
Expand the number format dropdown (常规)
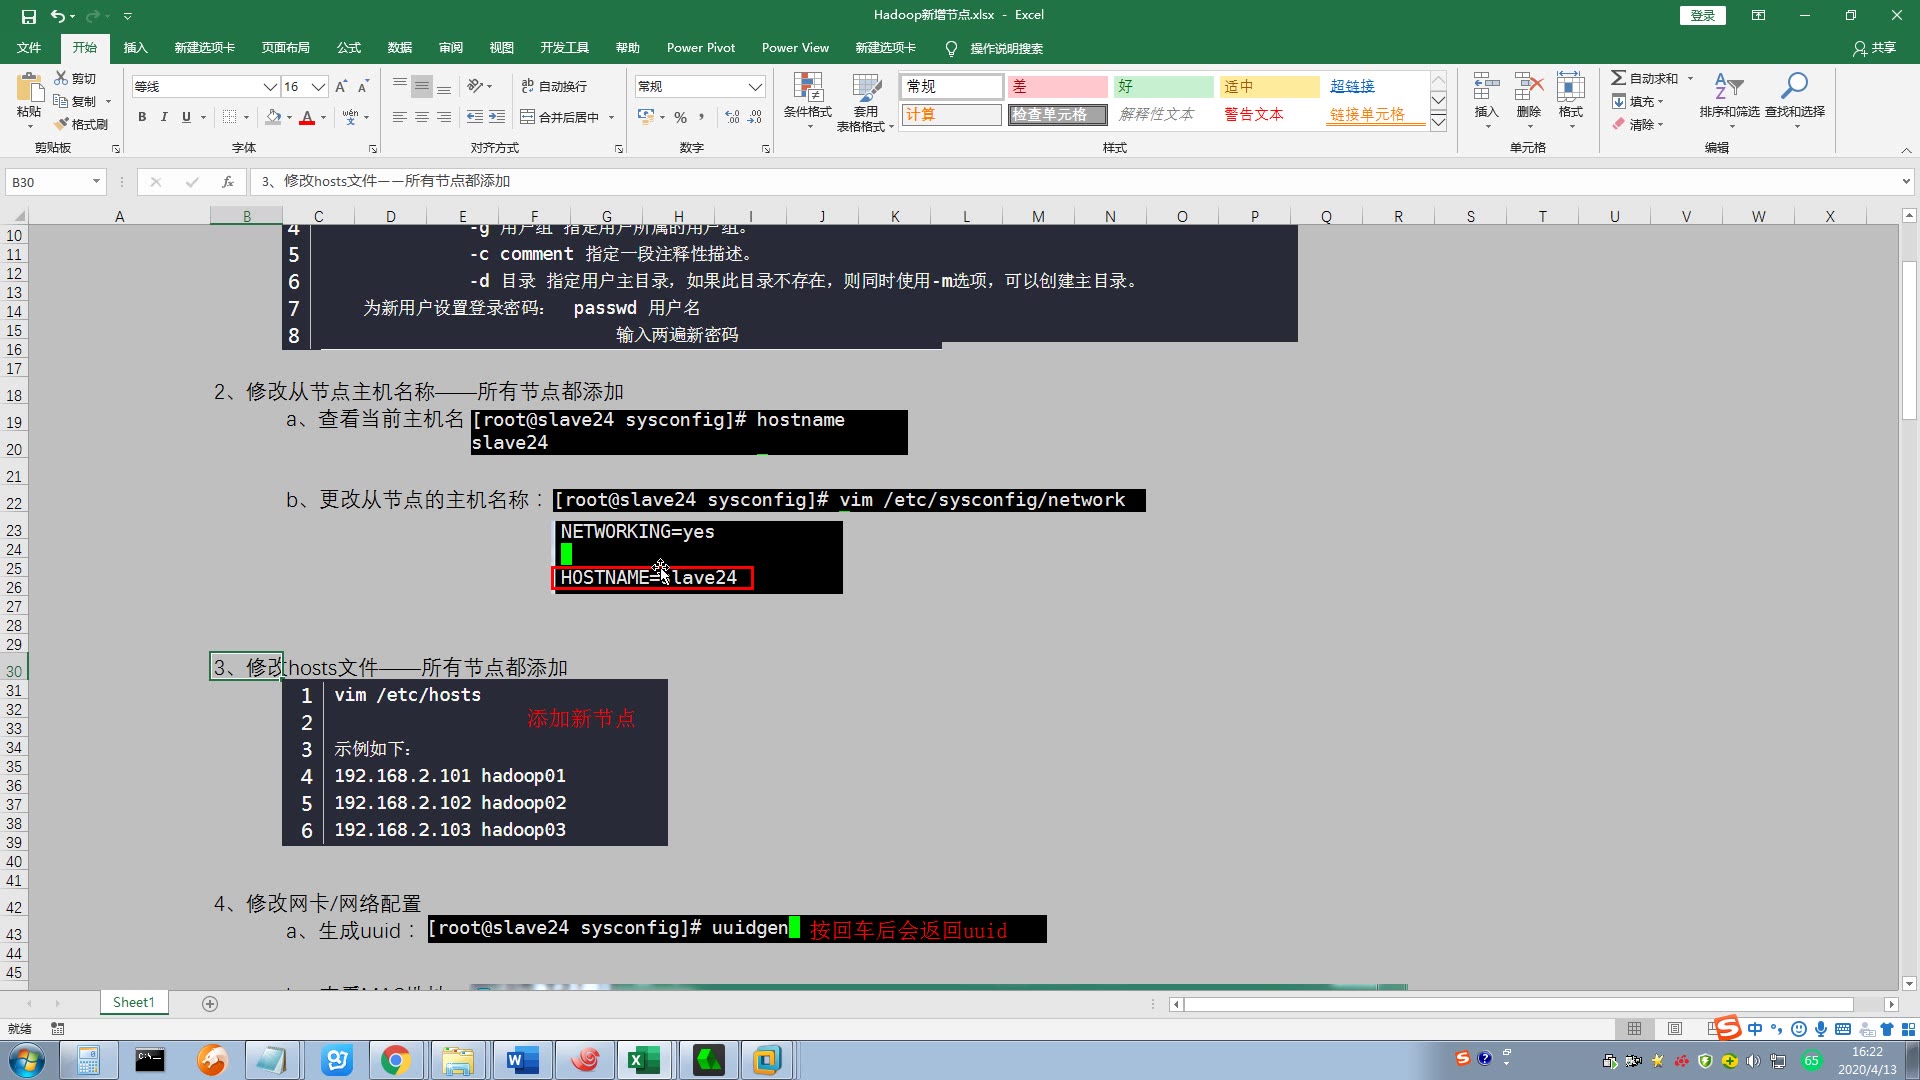755,86
